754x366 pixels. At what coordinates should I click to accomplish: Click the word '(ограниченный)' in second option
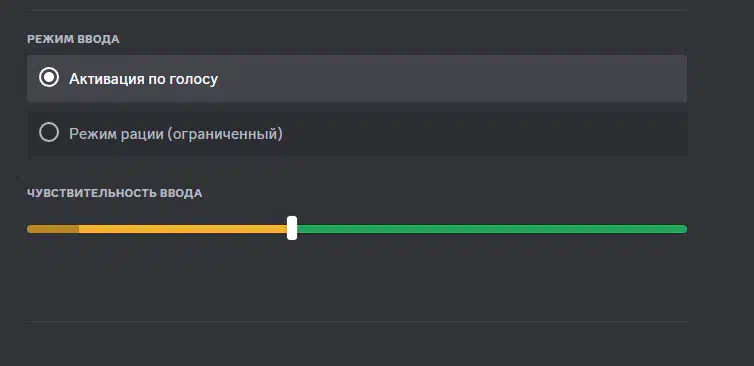pyautogui.click(x=225, y=134)
